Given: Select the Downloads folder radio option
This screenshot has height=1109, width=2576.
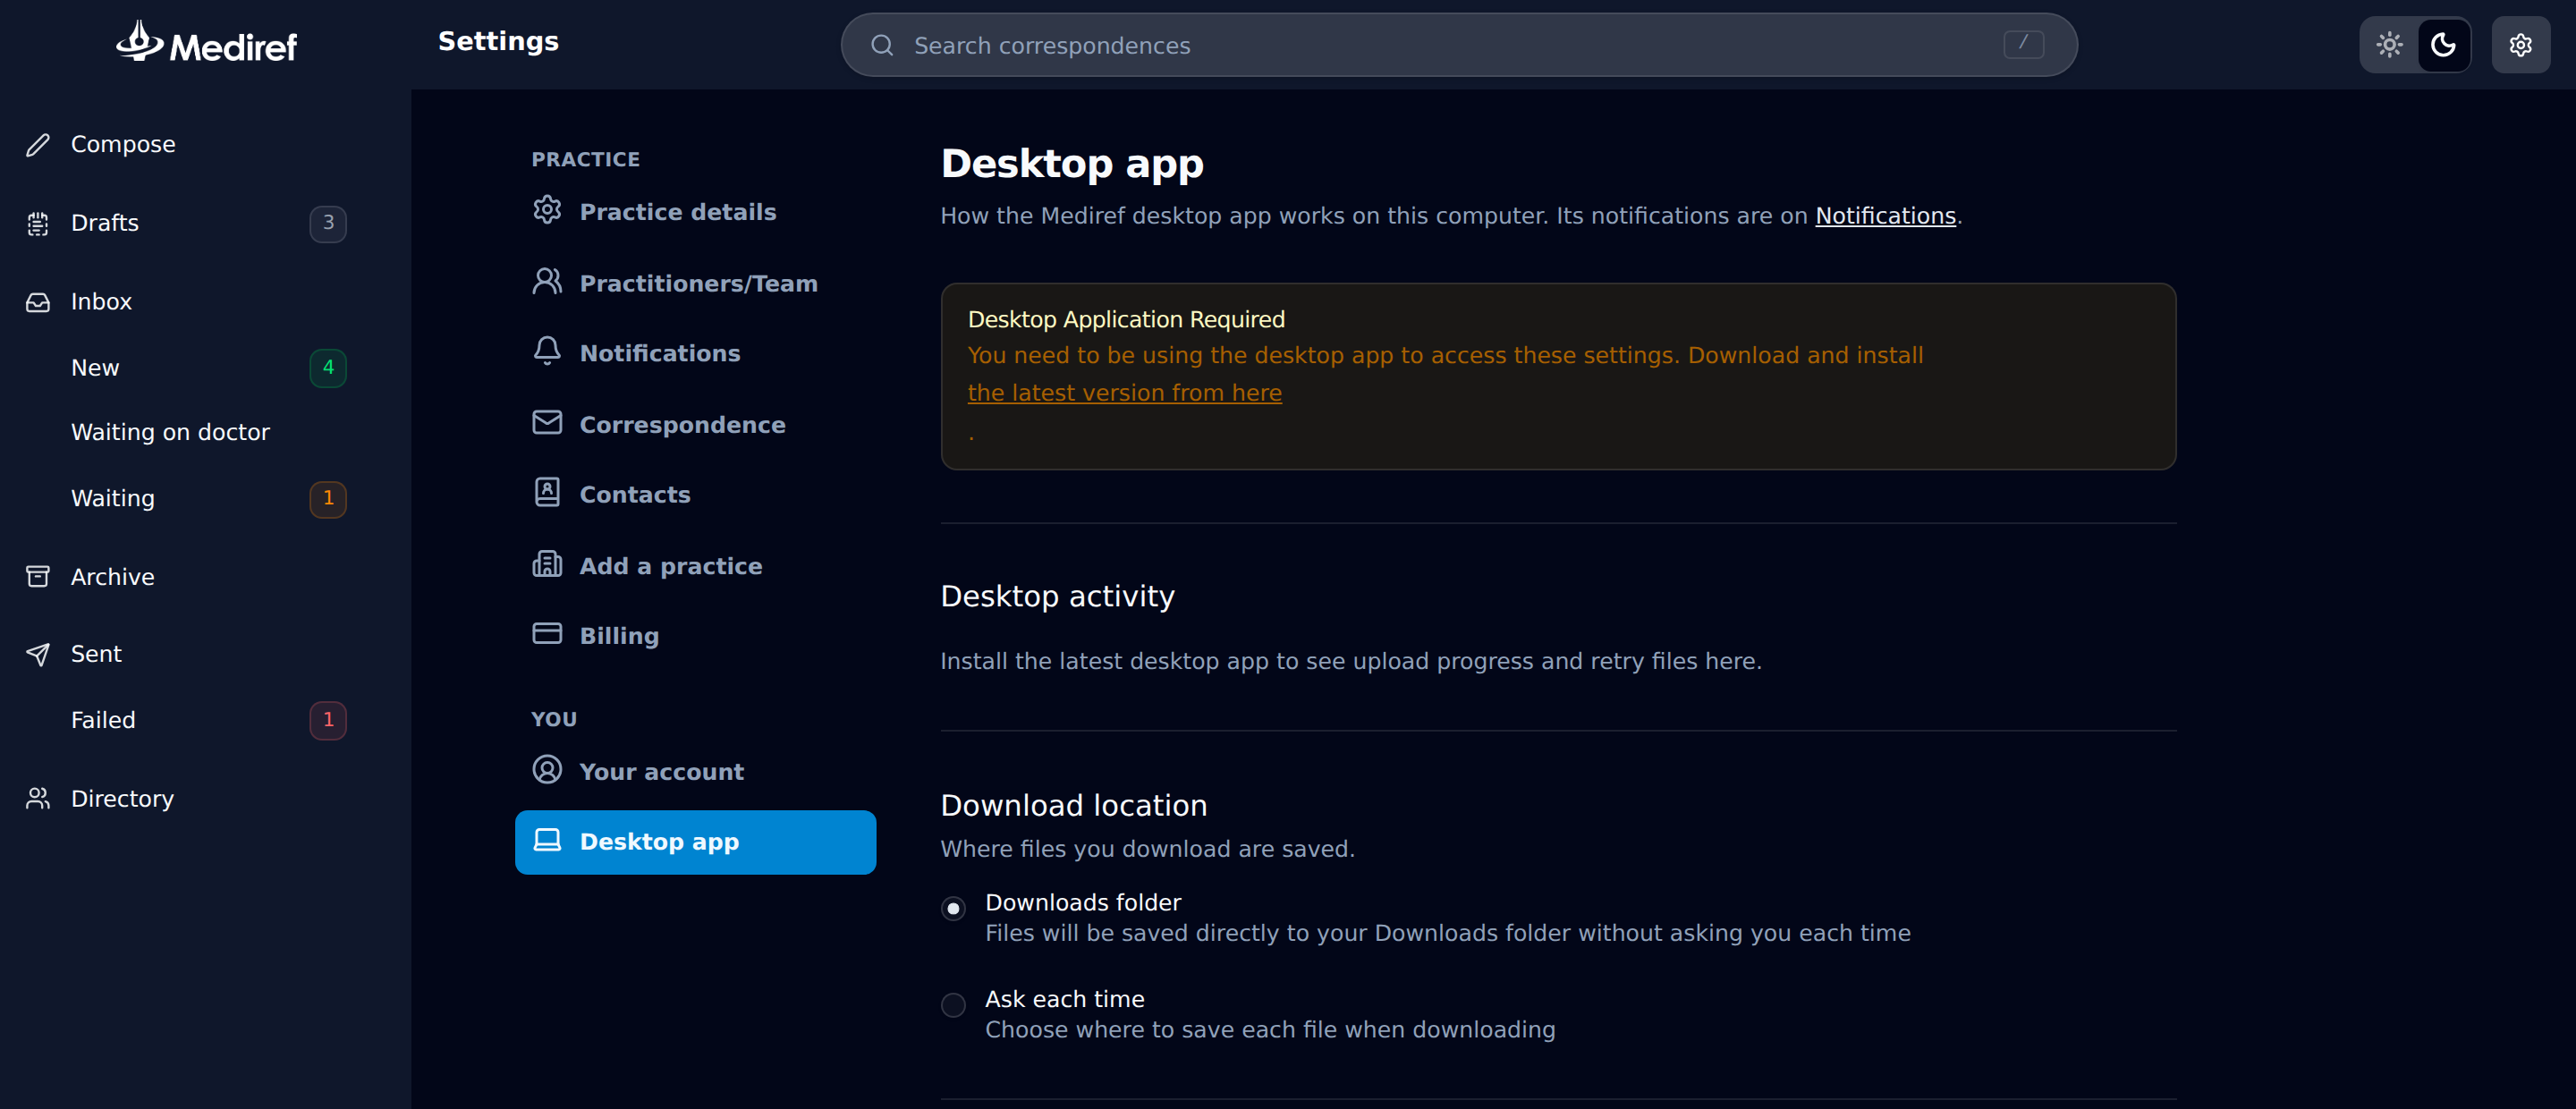Looking at the screenshot, I should pos(953,908).
